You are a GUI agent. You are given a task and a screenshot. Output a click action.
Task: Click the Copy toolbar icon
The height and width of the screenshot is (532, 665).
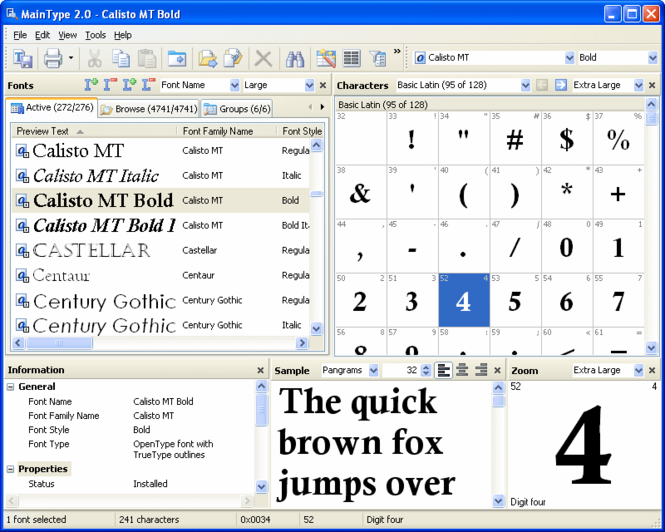point(121,58)
